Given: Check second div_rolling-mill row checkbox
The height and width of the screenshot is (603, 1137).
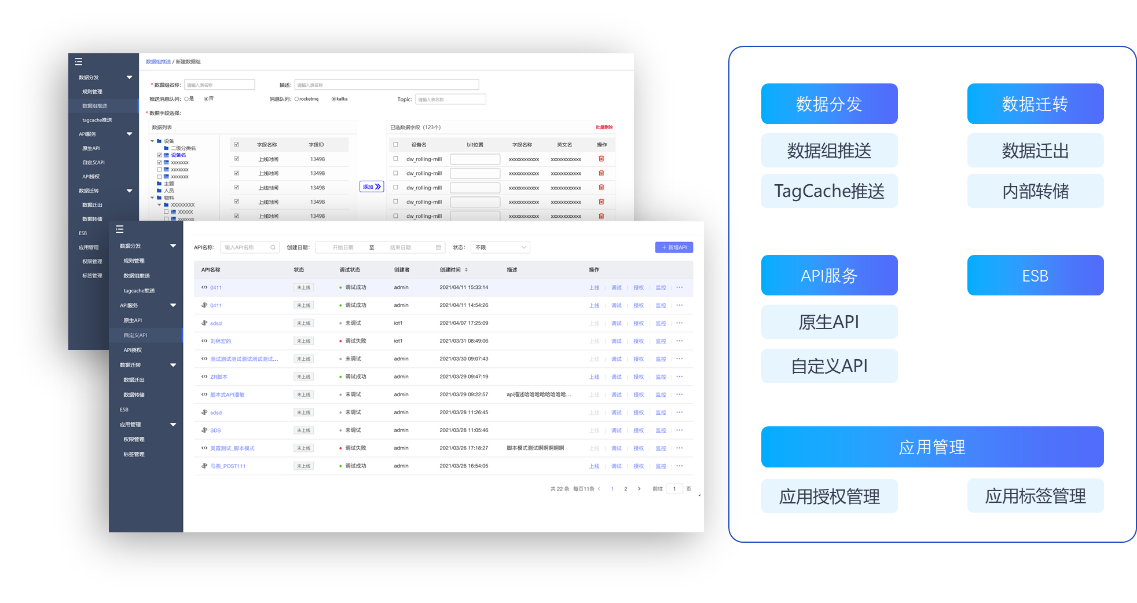Looking at the screenshot, I should click(395, 173).
